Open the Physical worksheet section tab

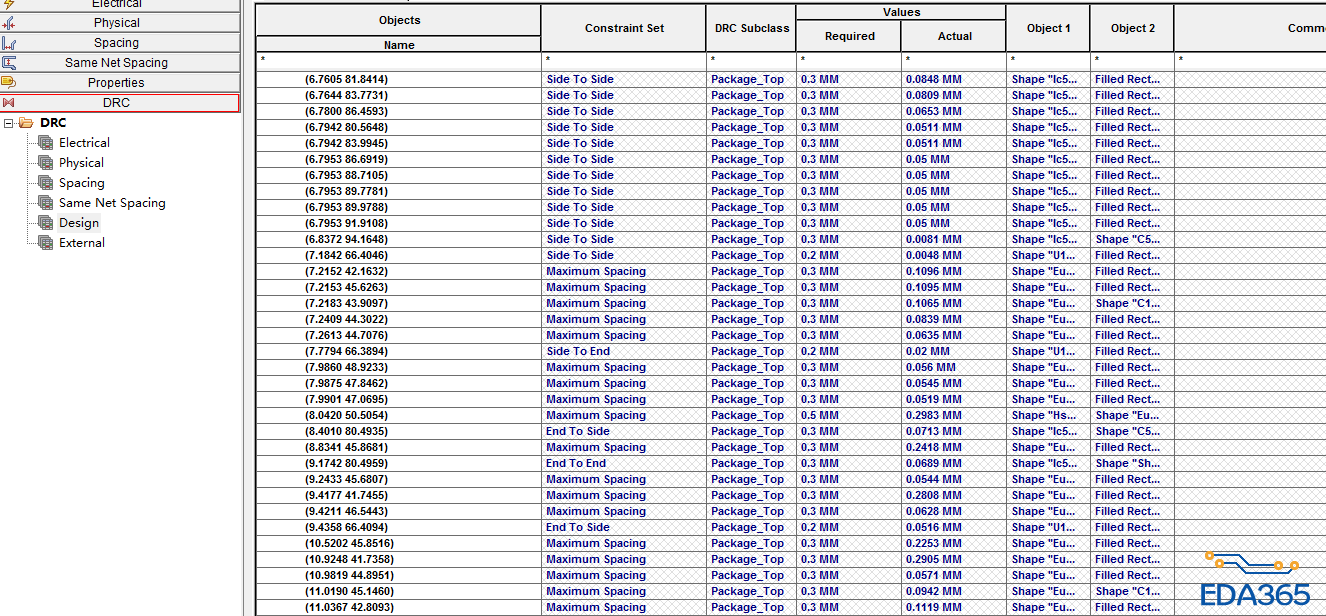120,22
